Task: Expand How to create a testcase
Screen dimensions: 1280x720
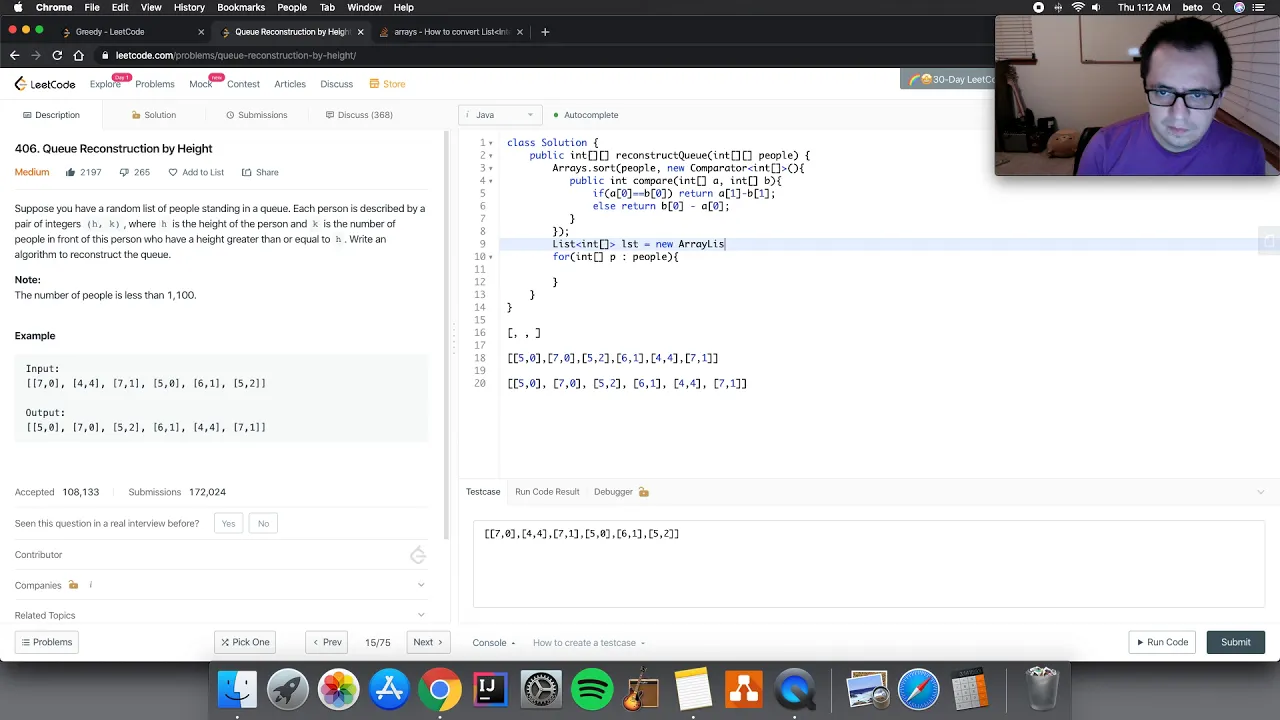Action: click(589, 643)
